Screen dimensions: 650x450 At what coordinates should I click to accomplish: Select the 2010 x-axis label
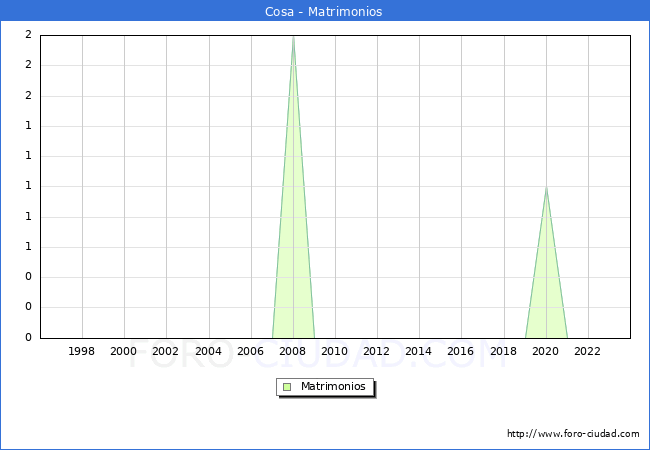point(335,351)
